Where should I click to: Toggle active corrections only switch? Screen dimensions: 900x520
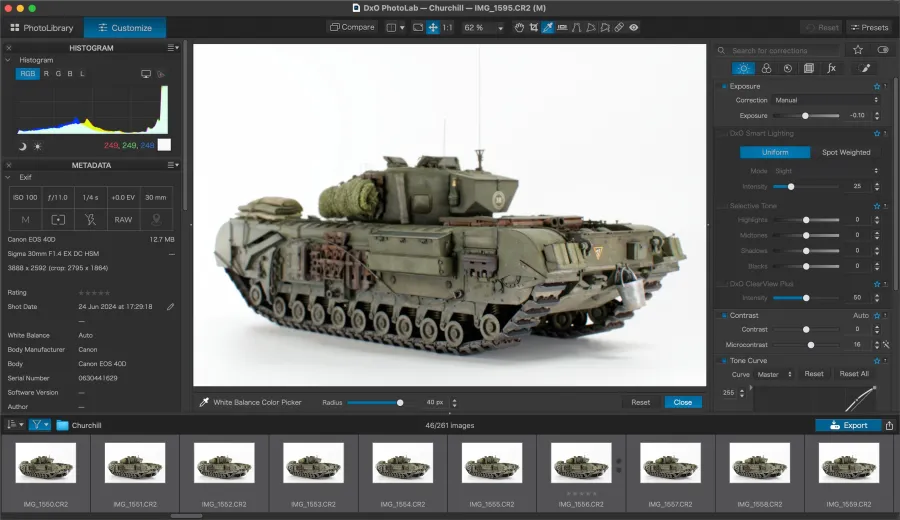coord(883,50)
